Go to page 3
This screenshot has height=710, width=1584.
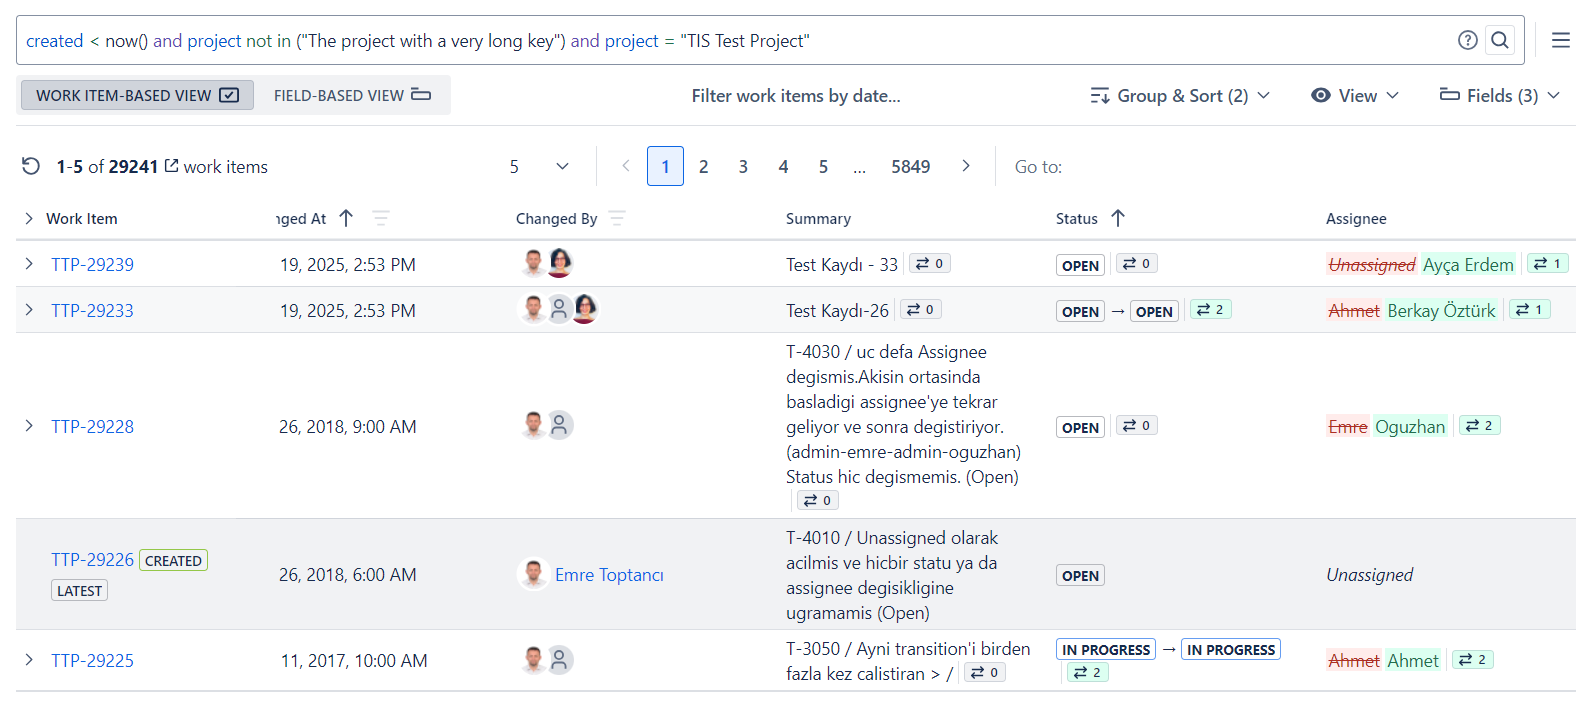pos(743,166)
